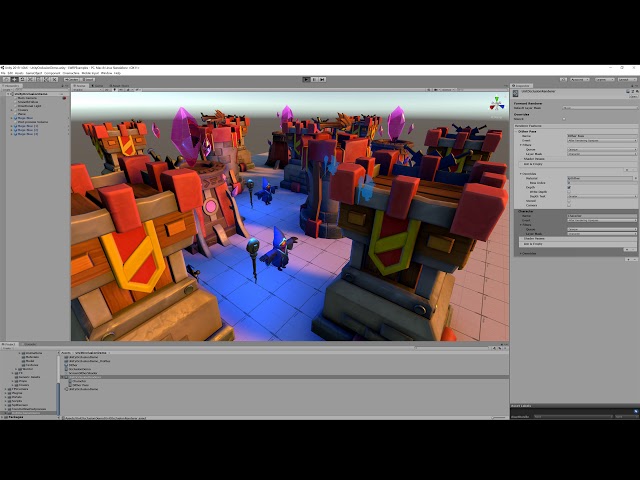Click the Pass Index input field

tap(602, 183)
